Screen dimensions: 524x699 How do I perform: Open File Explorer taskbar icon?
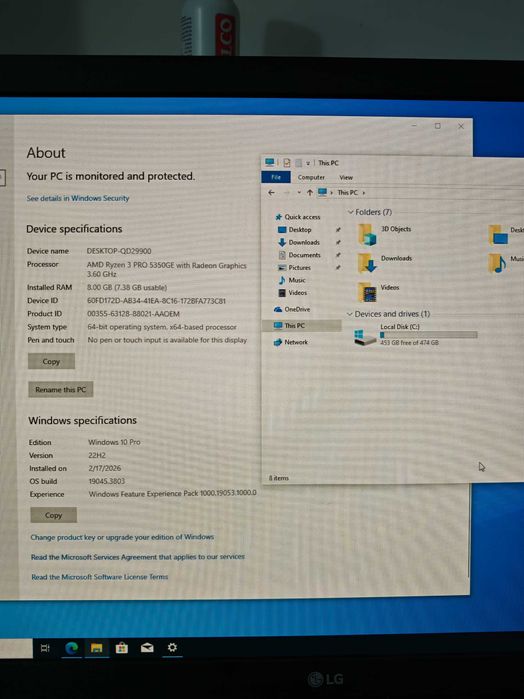[x=96, y=648]
